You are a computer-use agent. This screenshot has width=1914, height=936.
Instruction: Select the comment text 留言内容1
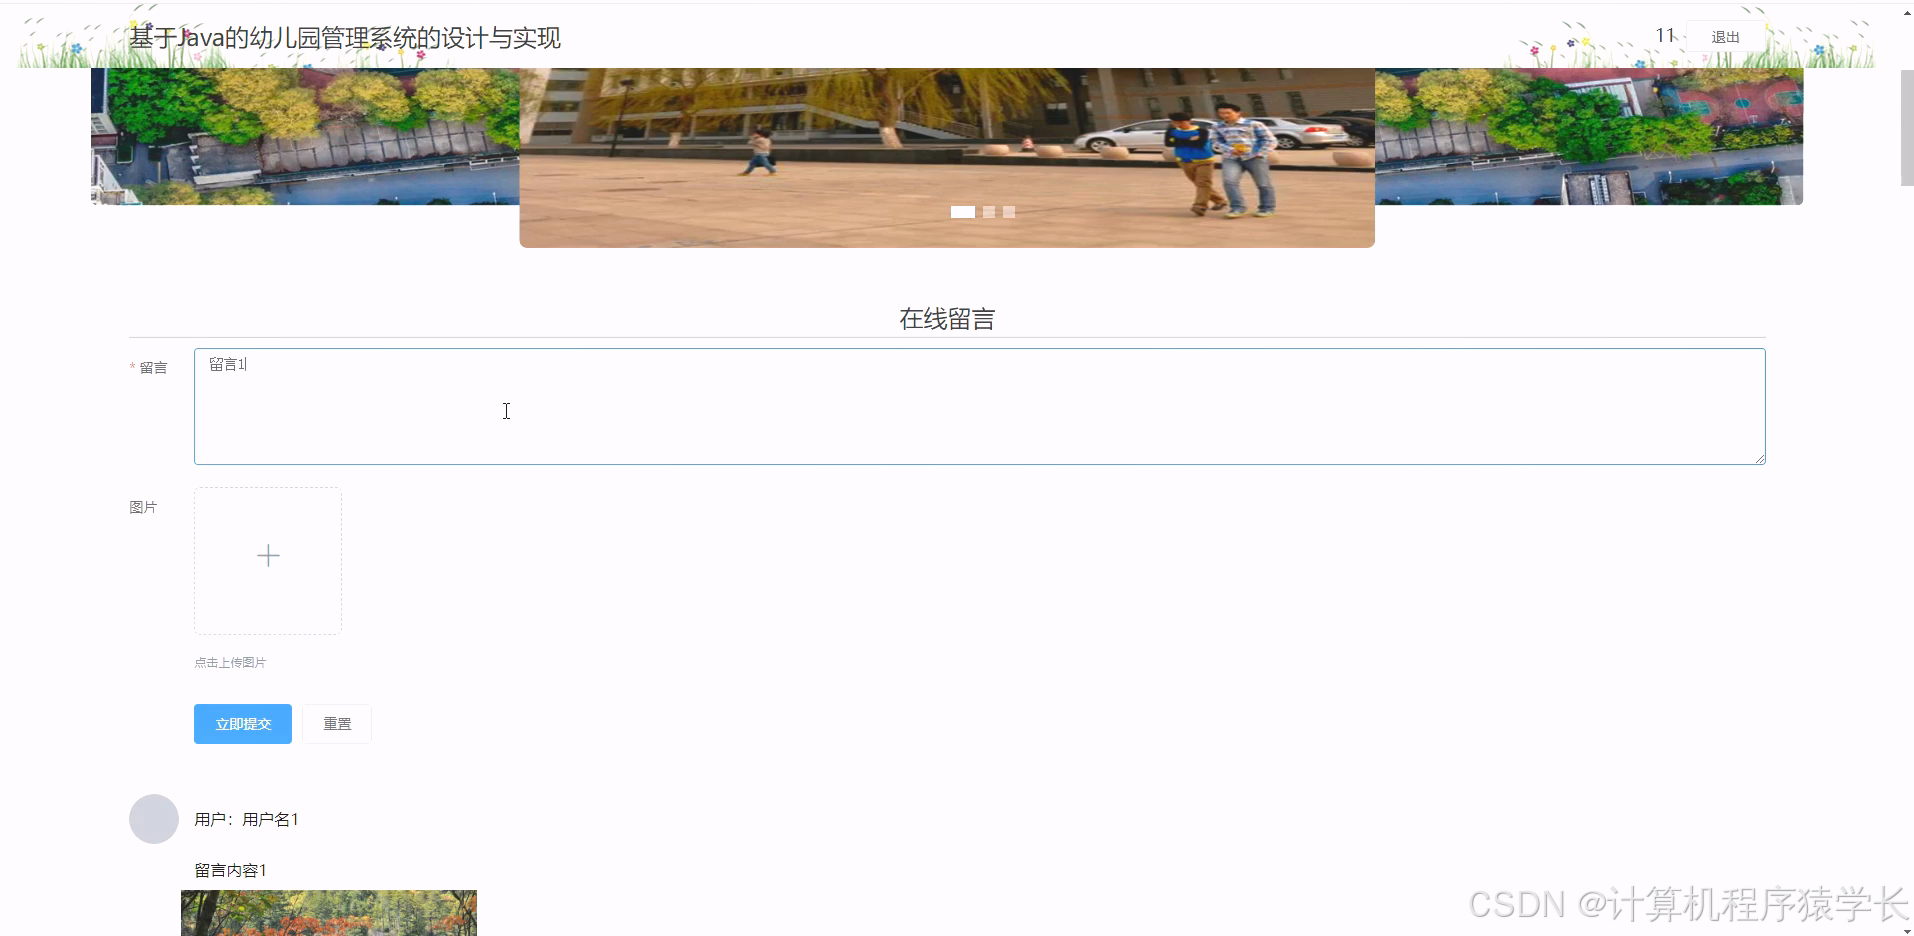coord(229,869)
